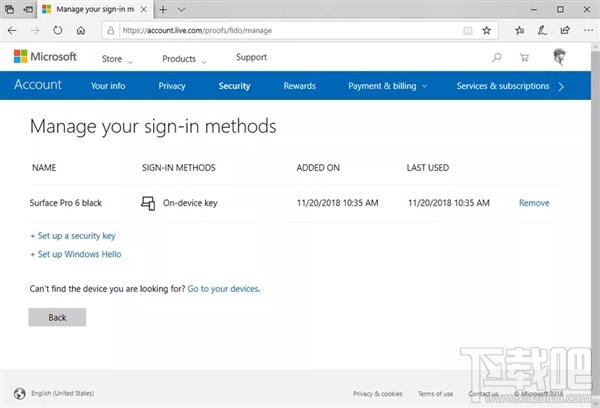This screenshot has height=408, width=600.
Task: Refresh the page with the reload icon
Action: tap(58, 30)
